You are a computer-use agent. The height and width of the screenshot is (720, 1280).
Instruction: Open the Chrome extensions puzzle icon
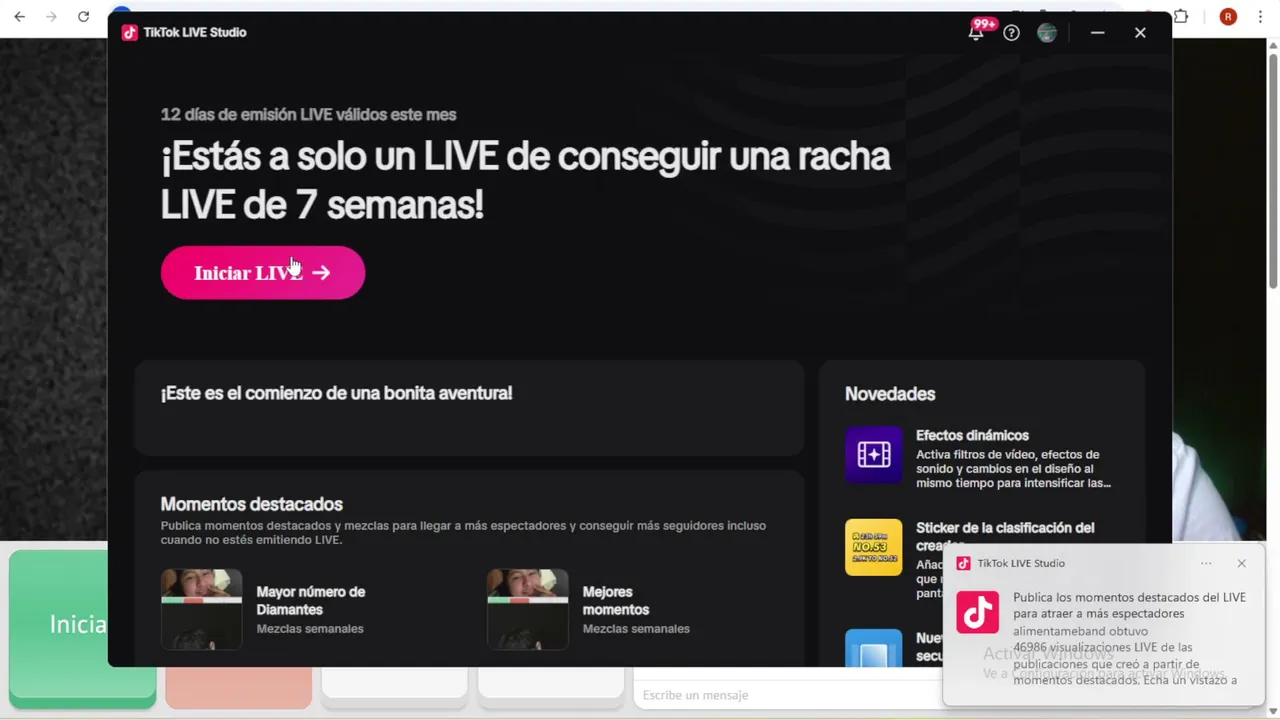coord(1181,16)
